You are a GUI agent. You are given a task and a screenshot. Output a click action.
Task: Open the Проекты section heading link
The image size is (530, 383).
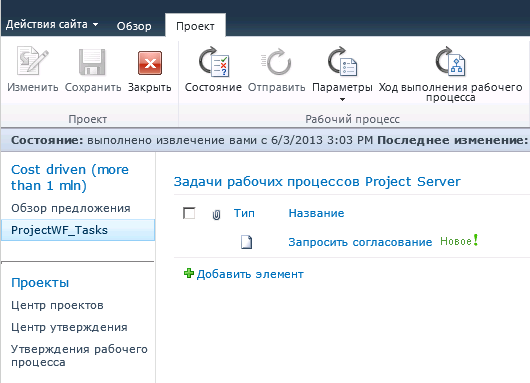click(x=40, y=282)
